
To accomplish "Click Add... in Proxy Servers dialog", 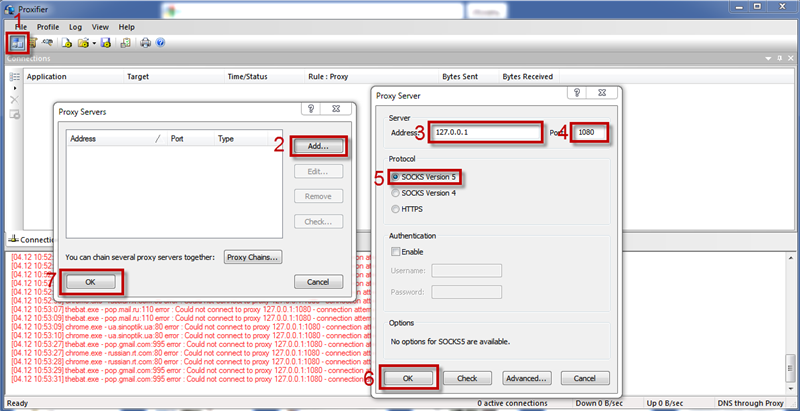I will [x=318, y=146].
